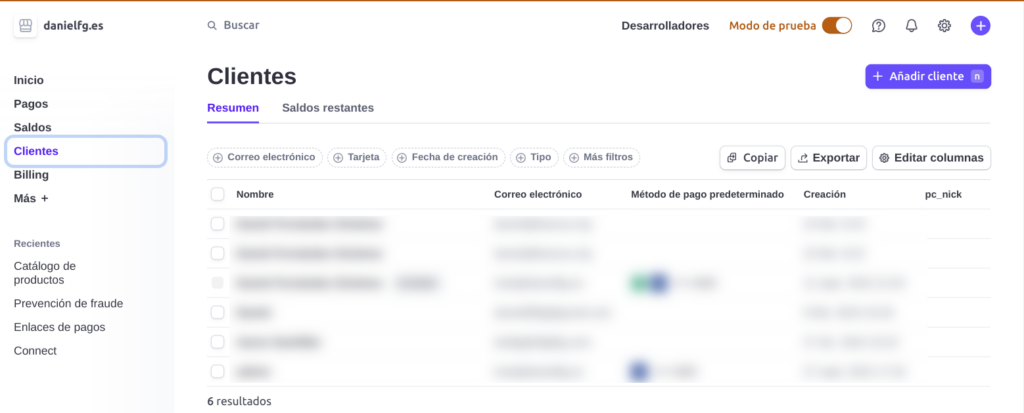The image size is (1024, 413).
Task: Open the Correo electrónico filter
Action: [x=265, y=157]
